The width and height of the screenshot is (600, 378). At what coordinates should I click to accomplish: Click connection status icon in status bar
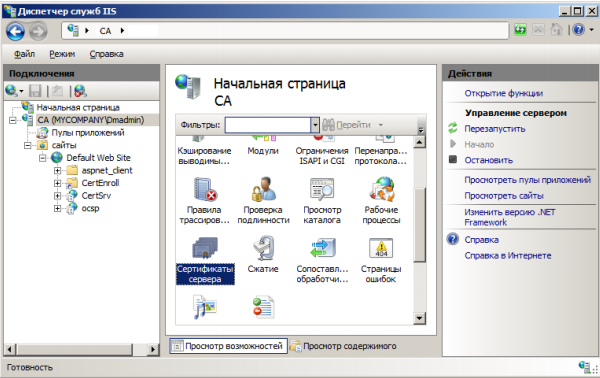[584, 367]
